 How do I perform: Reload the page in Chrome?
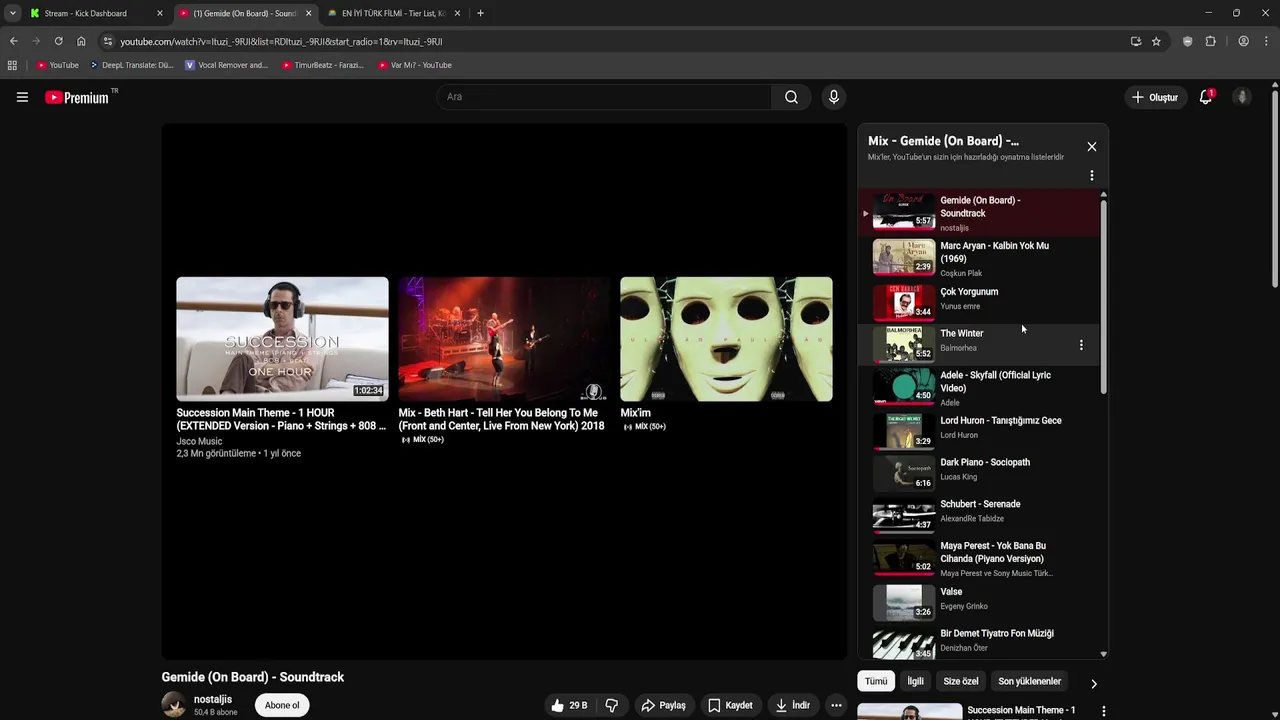click(59, 41)
